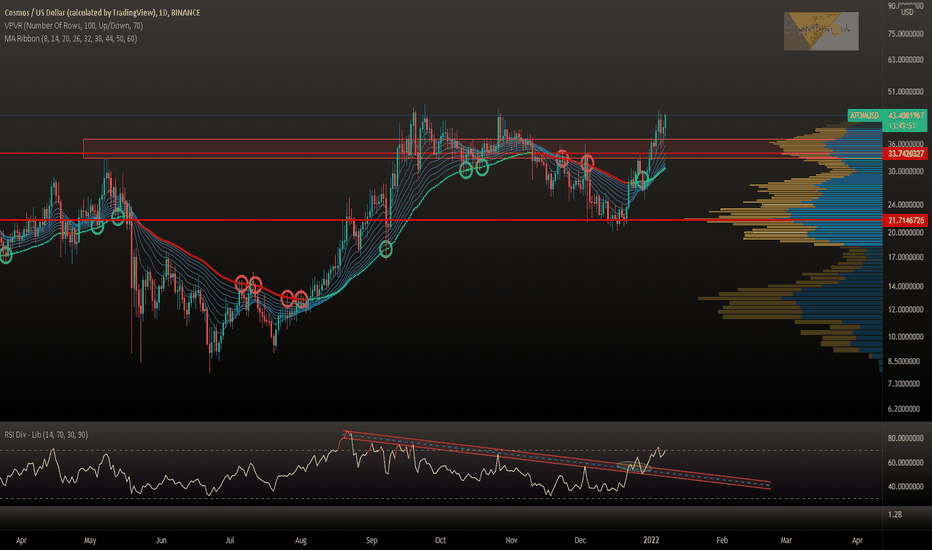Click the Dec label on time axis
Image resolution: width=932 pixels, height=550 pixels.
tap(580, 540)
